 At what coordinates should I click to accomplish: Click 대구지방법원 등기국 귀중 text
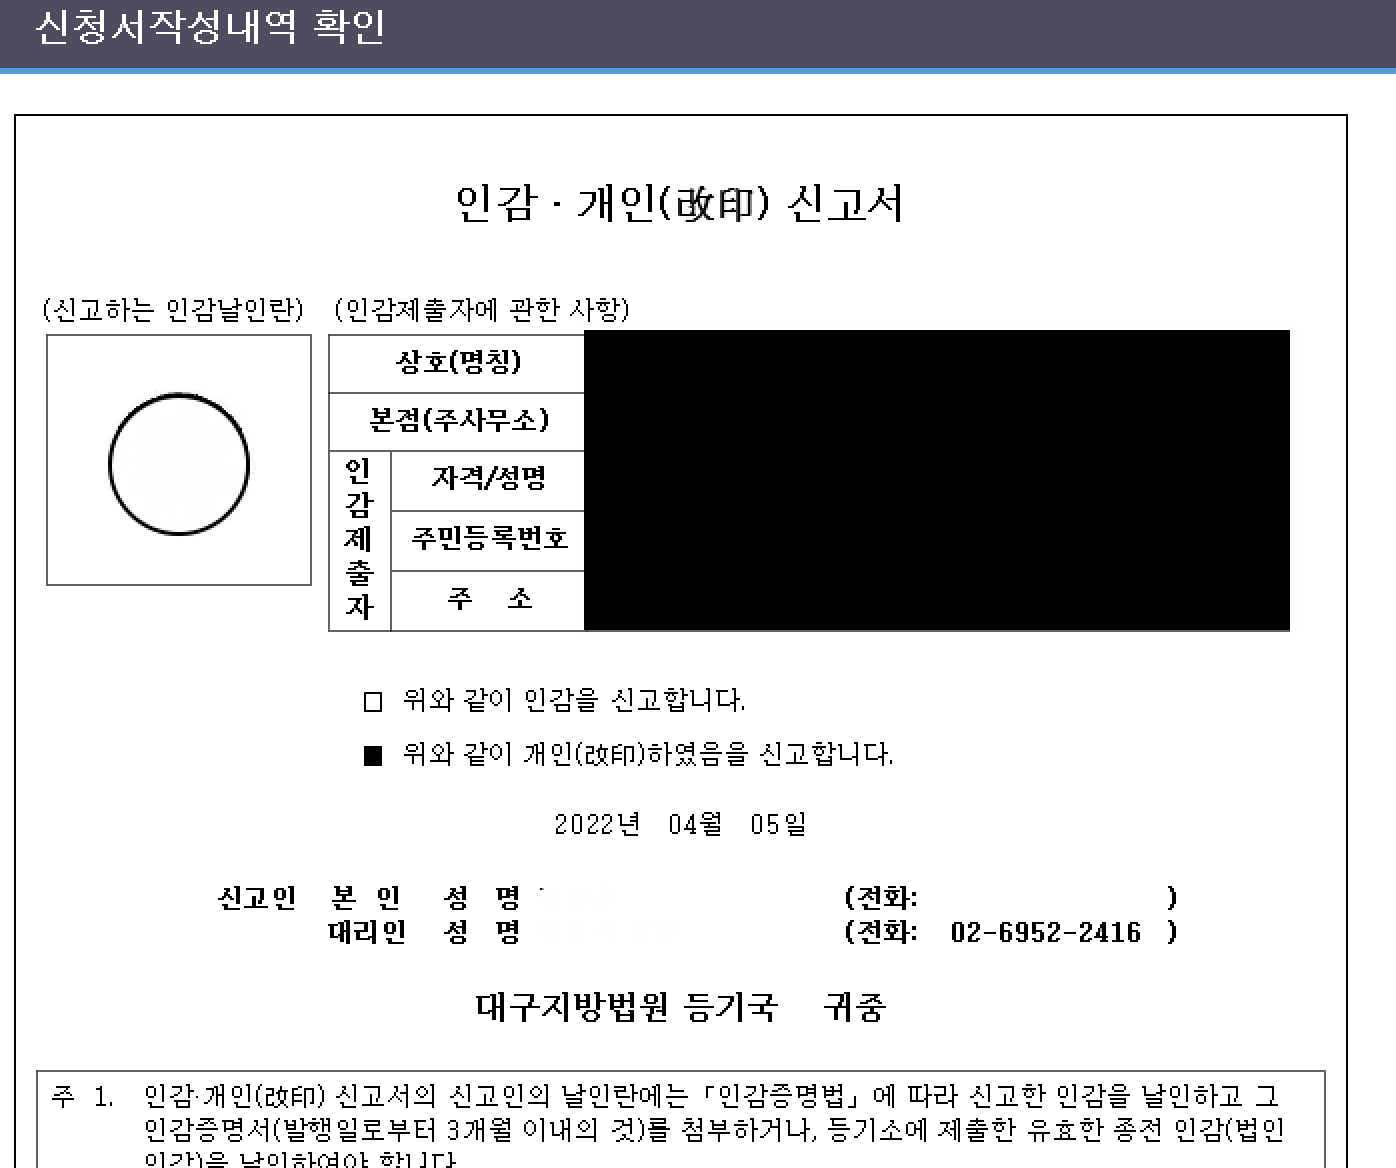coord(683,1008)
